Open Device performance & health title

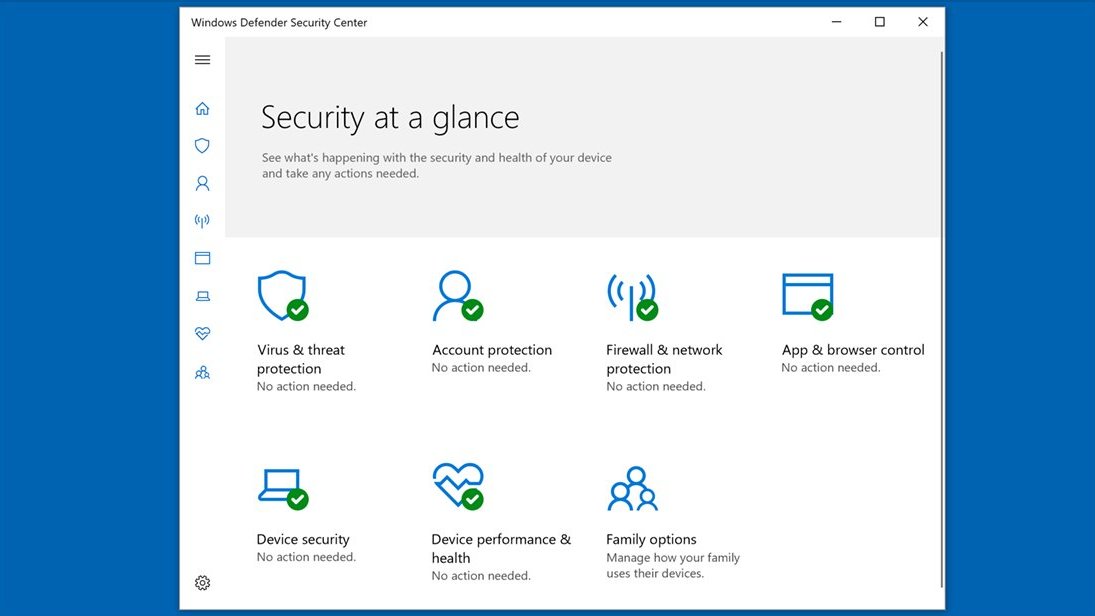click(501, 548)
